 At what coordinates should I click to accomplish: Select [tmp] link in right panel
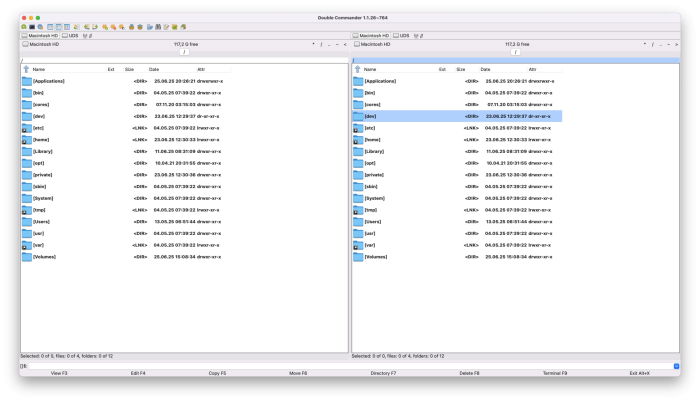pos(457,210)
